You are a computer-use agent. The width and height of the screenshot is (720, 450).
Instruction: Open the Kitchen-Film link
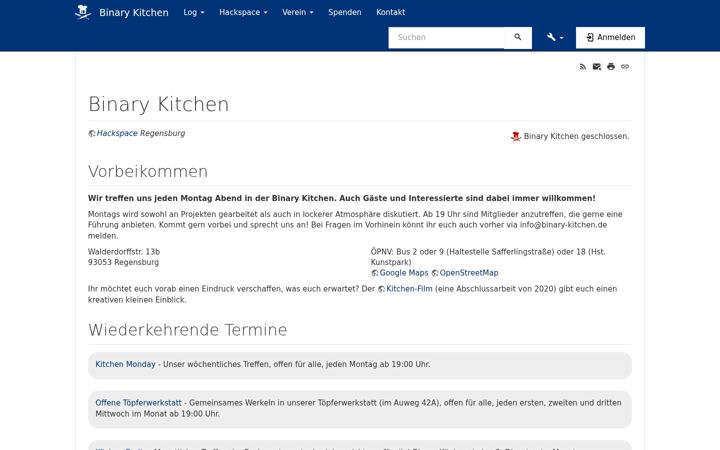(409, 289)
